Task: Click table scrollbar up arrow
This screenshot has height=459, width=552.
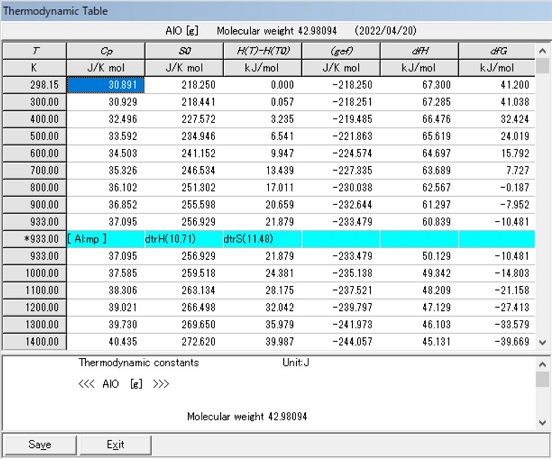Action: pos(542,51)
